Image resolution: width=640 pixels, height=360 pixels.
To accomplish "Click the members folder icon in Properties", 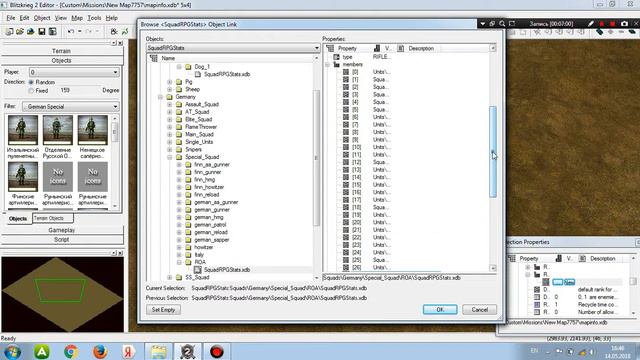I will coord(337,64).
